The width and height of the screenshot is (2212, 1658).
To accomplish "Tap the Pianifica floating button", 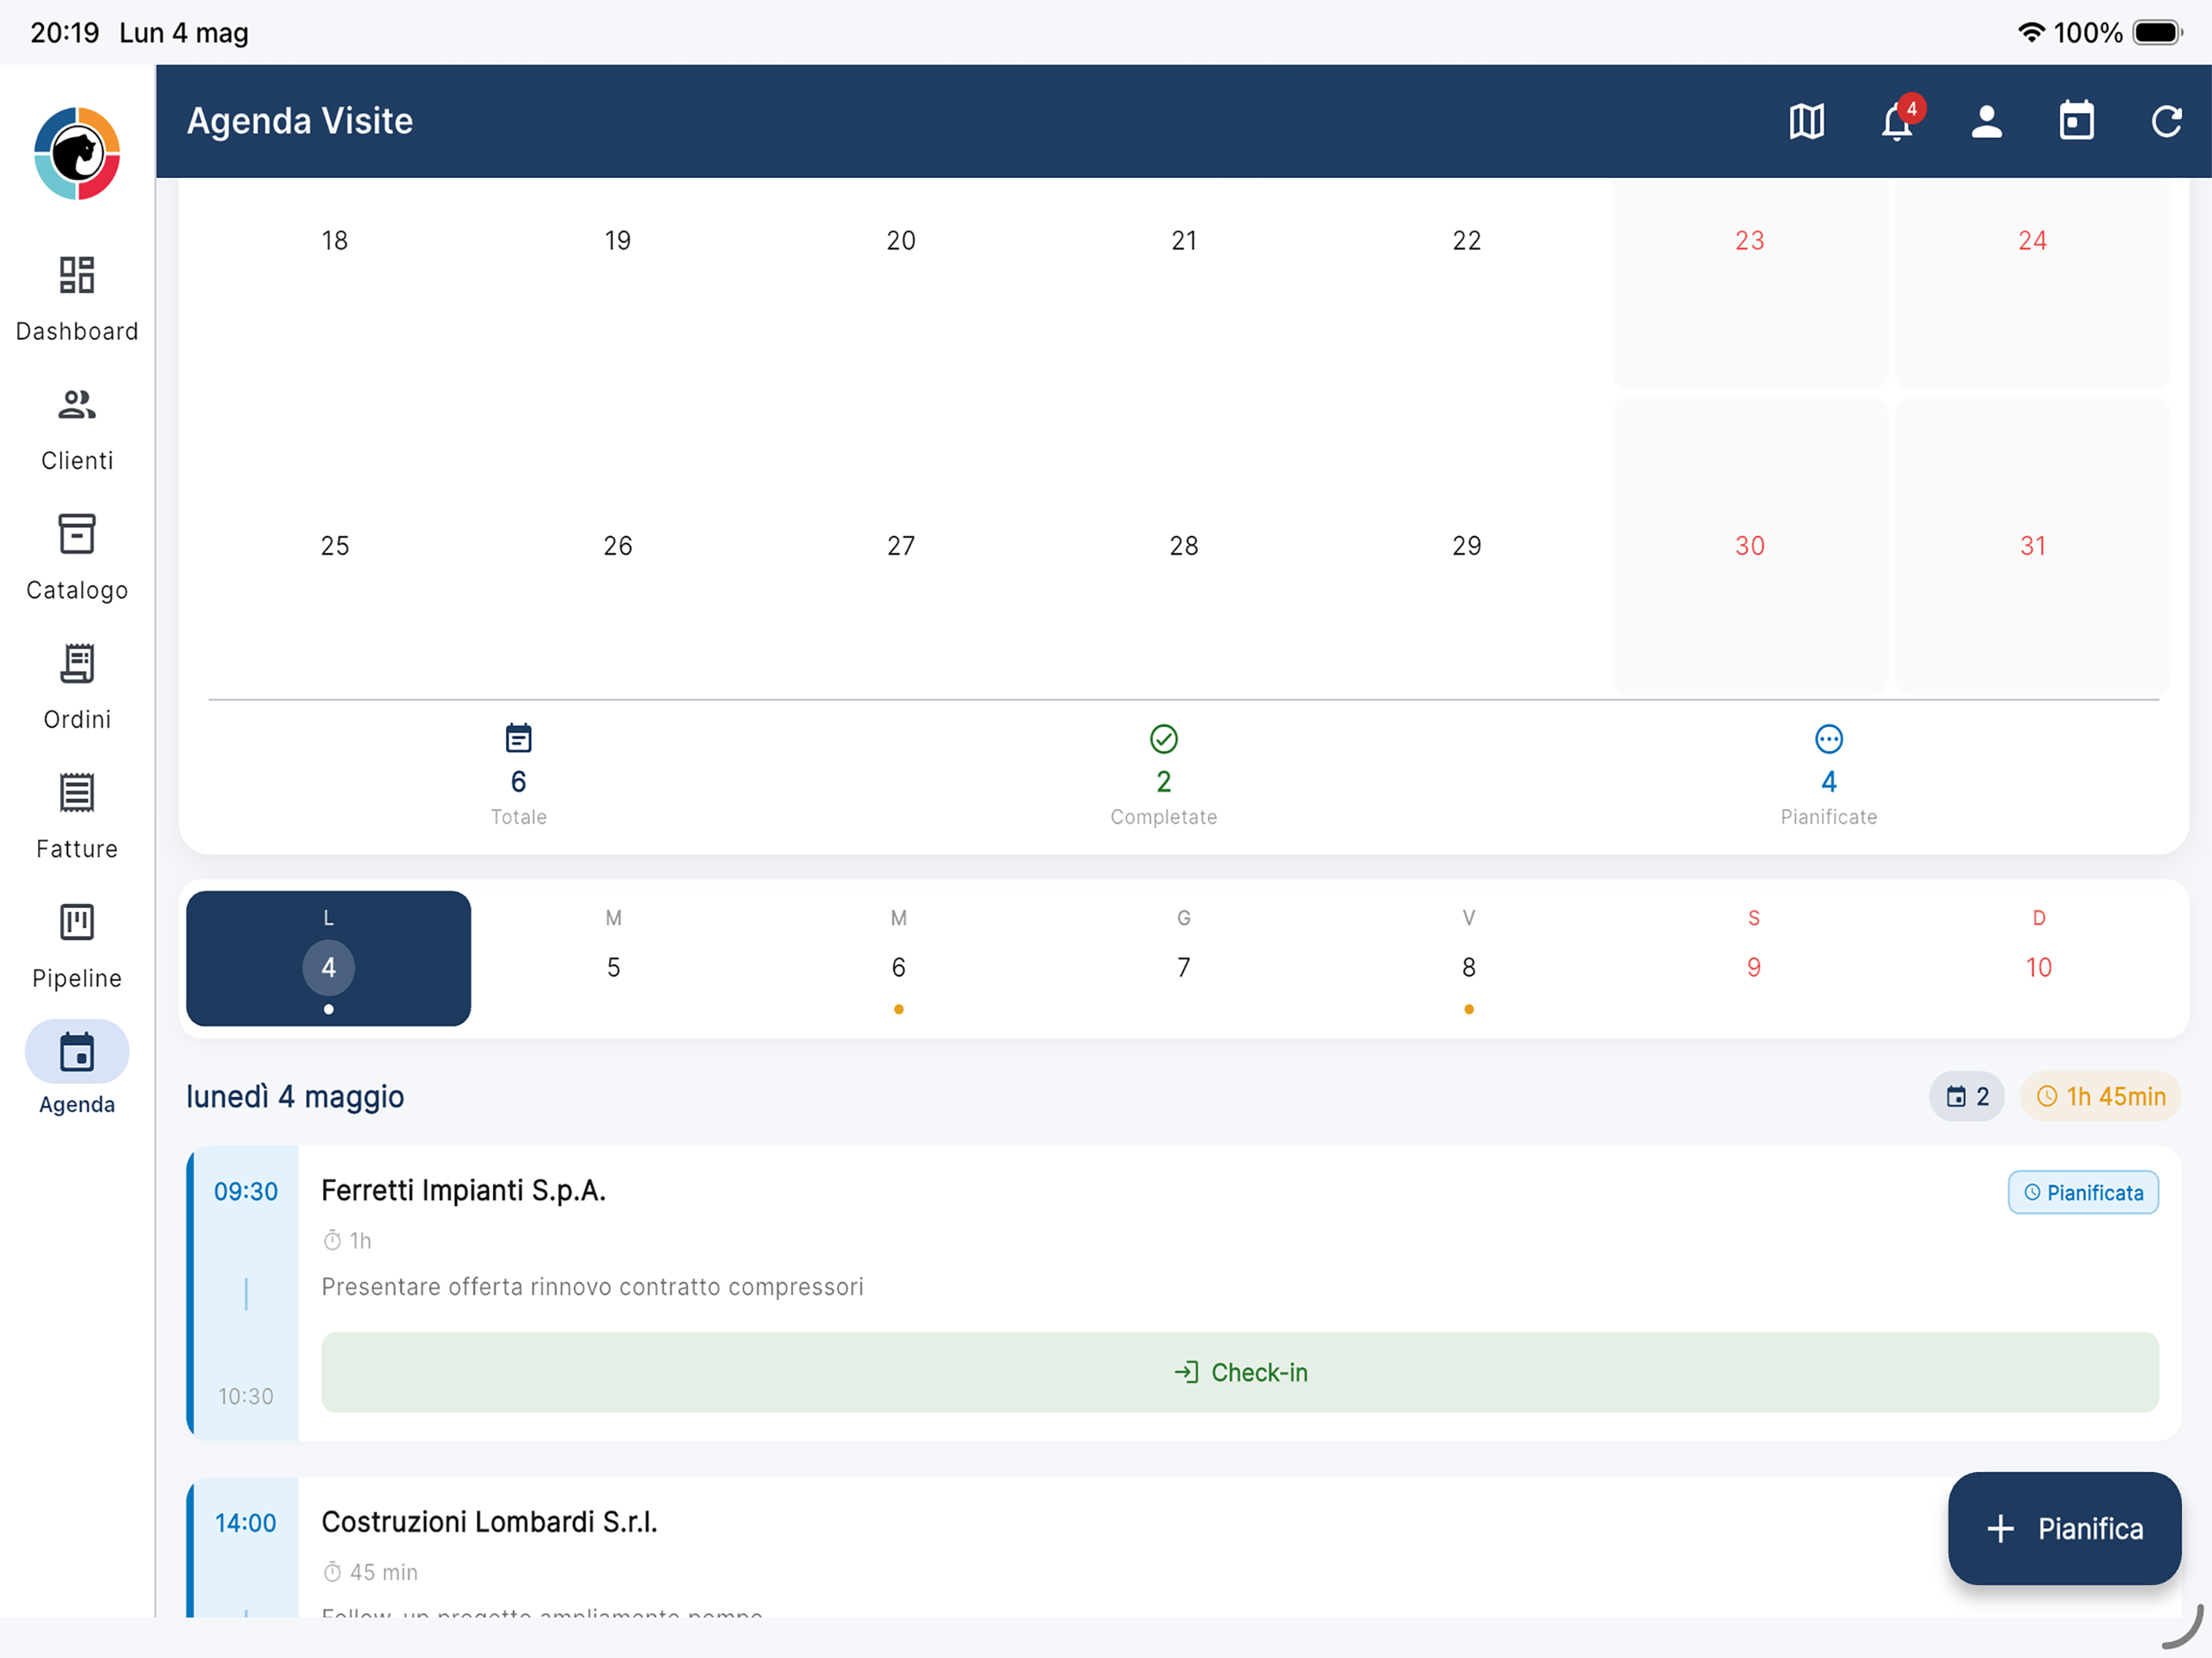I will [x=2064, y=1528].
